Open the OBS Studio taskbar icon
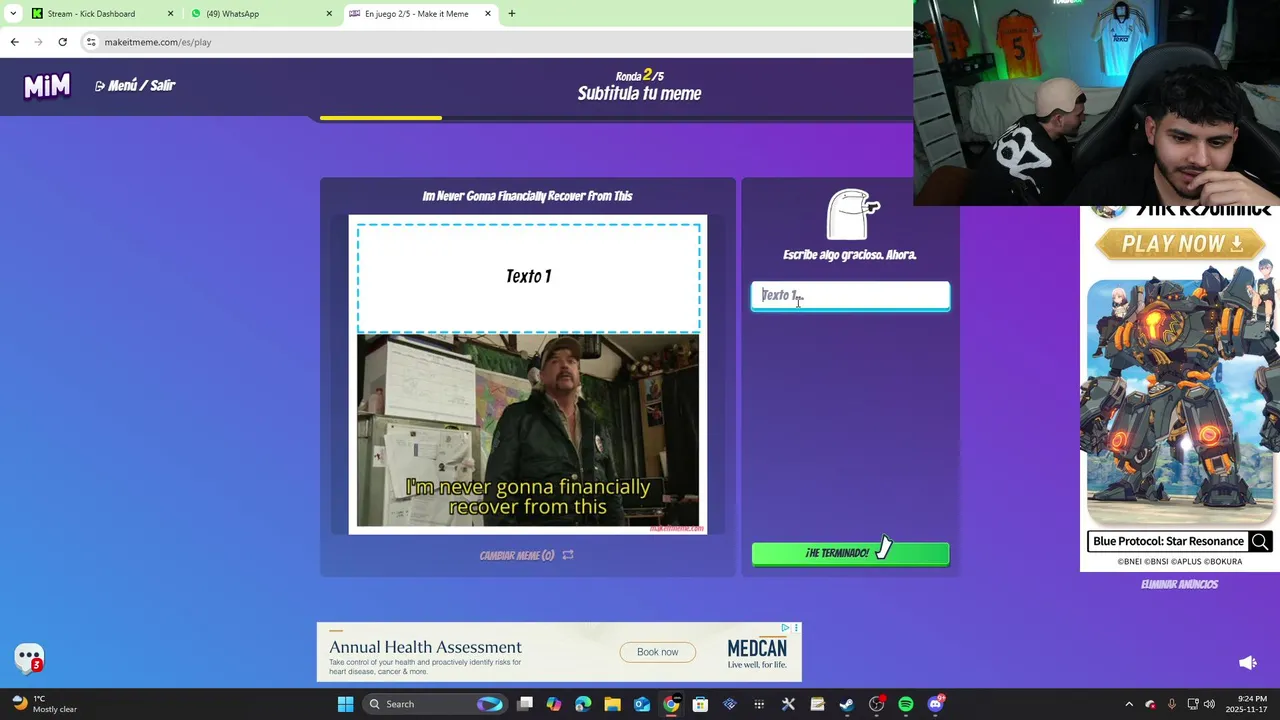 [876, 704]
